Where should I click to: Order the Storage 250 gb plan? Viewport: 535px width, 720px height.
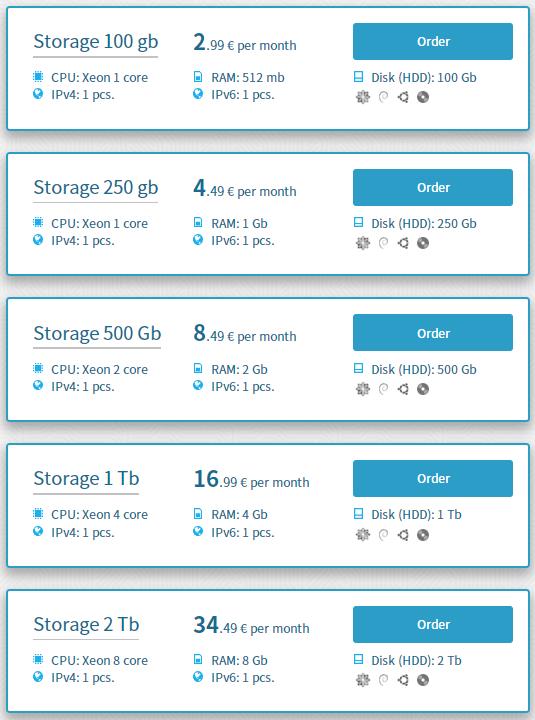pos(433,187)
